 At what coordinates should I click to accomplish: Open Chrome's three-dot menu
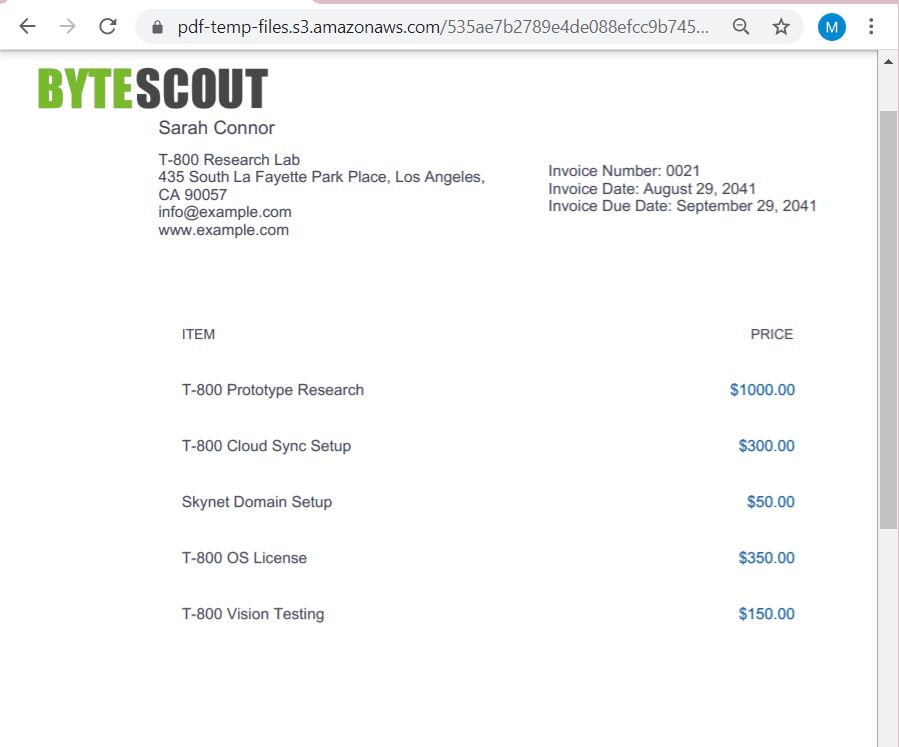tap(871, 27)
